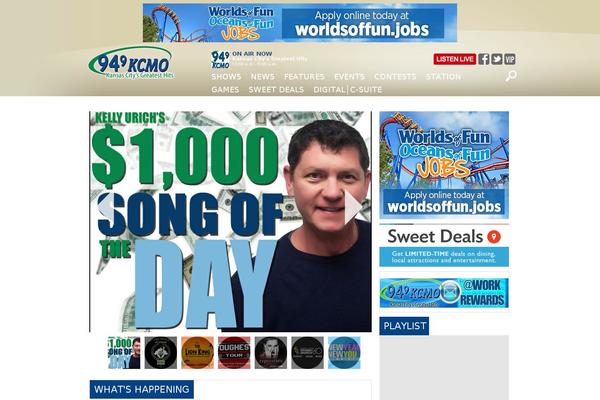Select the Song of the Day thumbnail
The height and width of the screenshot is (400, 600).
(124, 353)
